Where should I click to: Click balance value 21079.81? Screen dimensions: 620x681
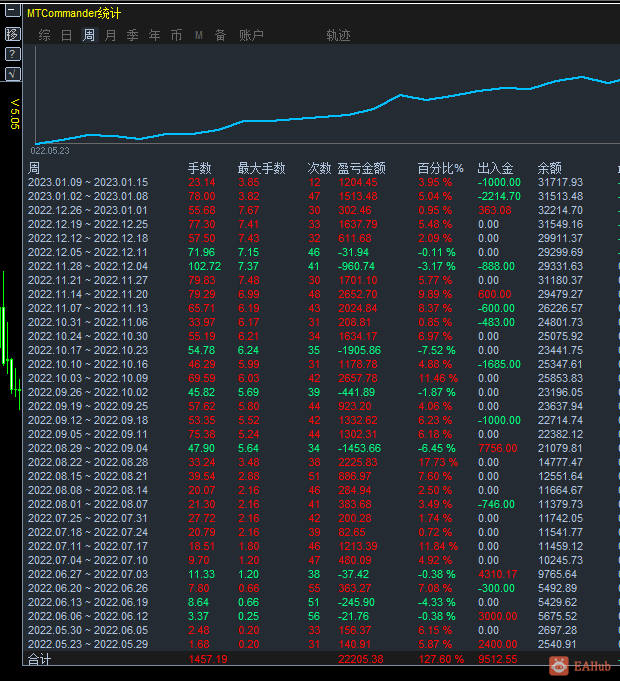(x=561, y=448)
